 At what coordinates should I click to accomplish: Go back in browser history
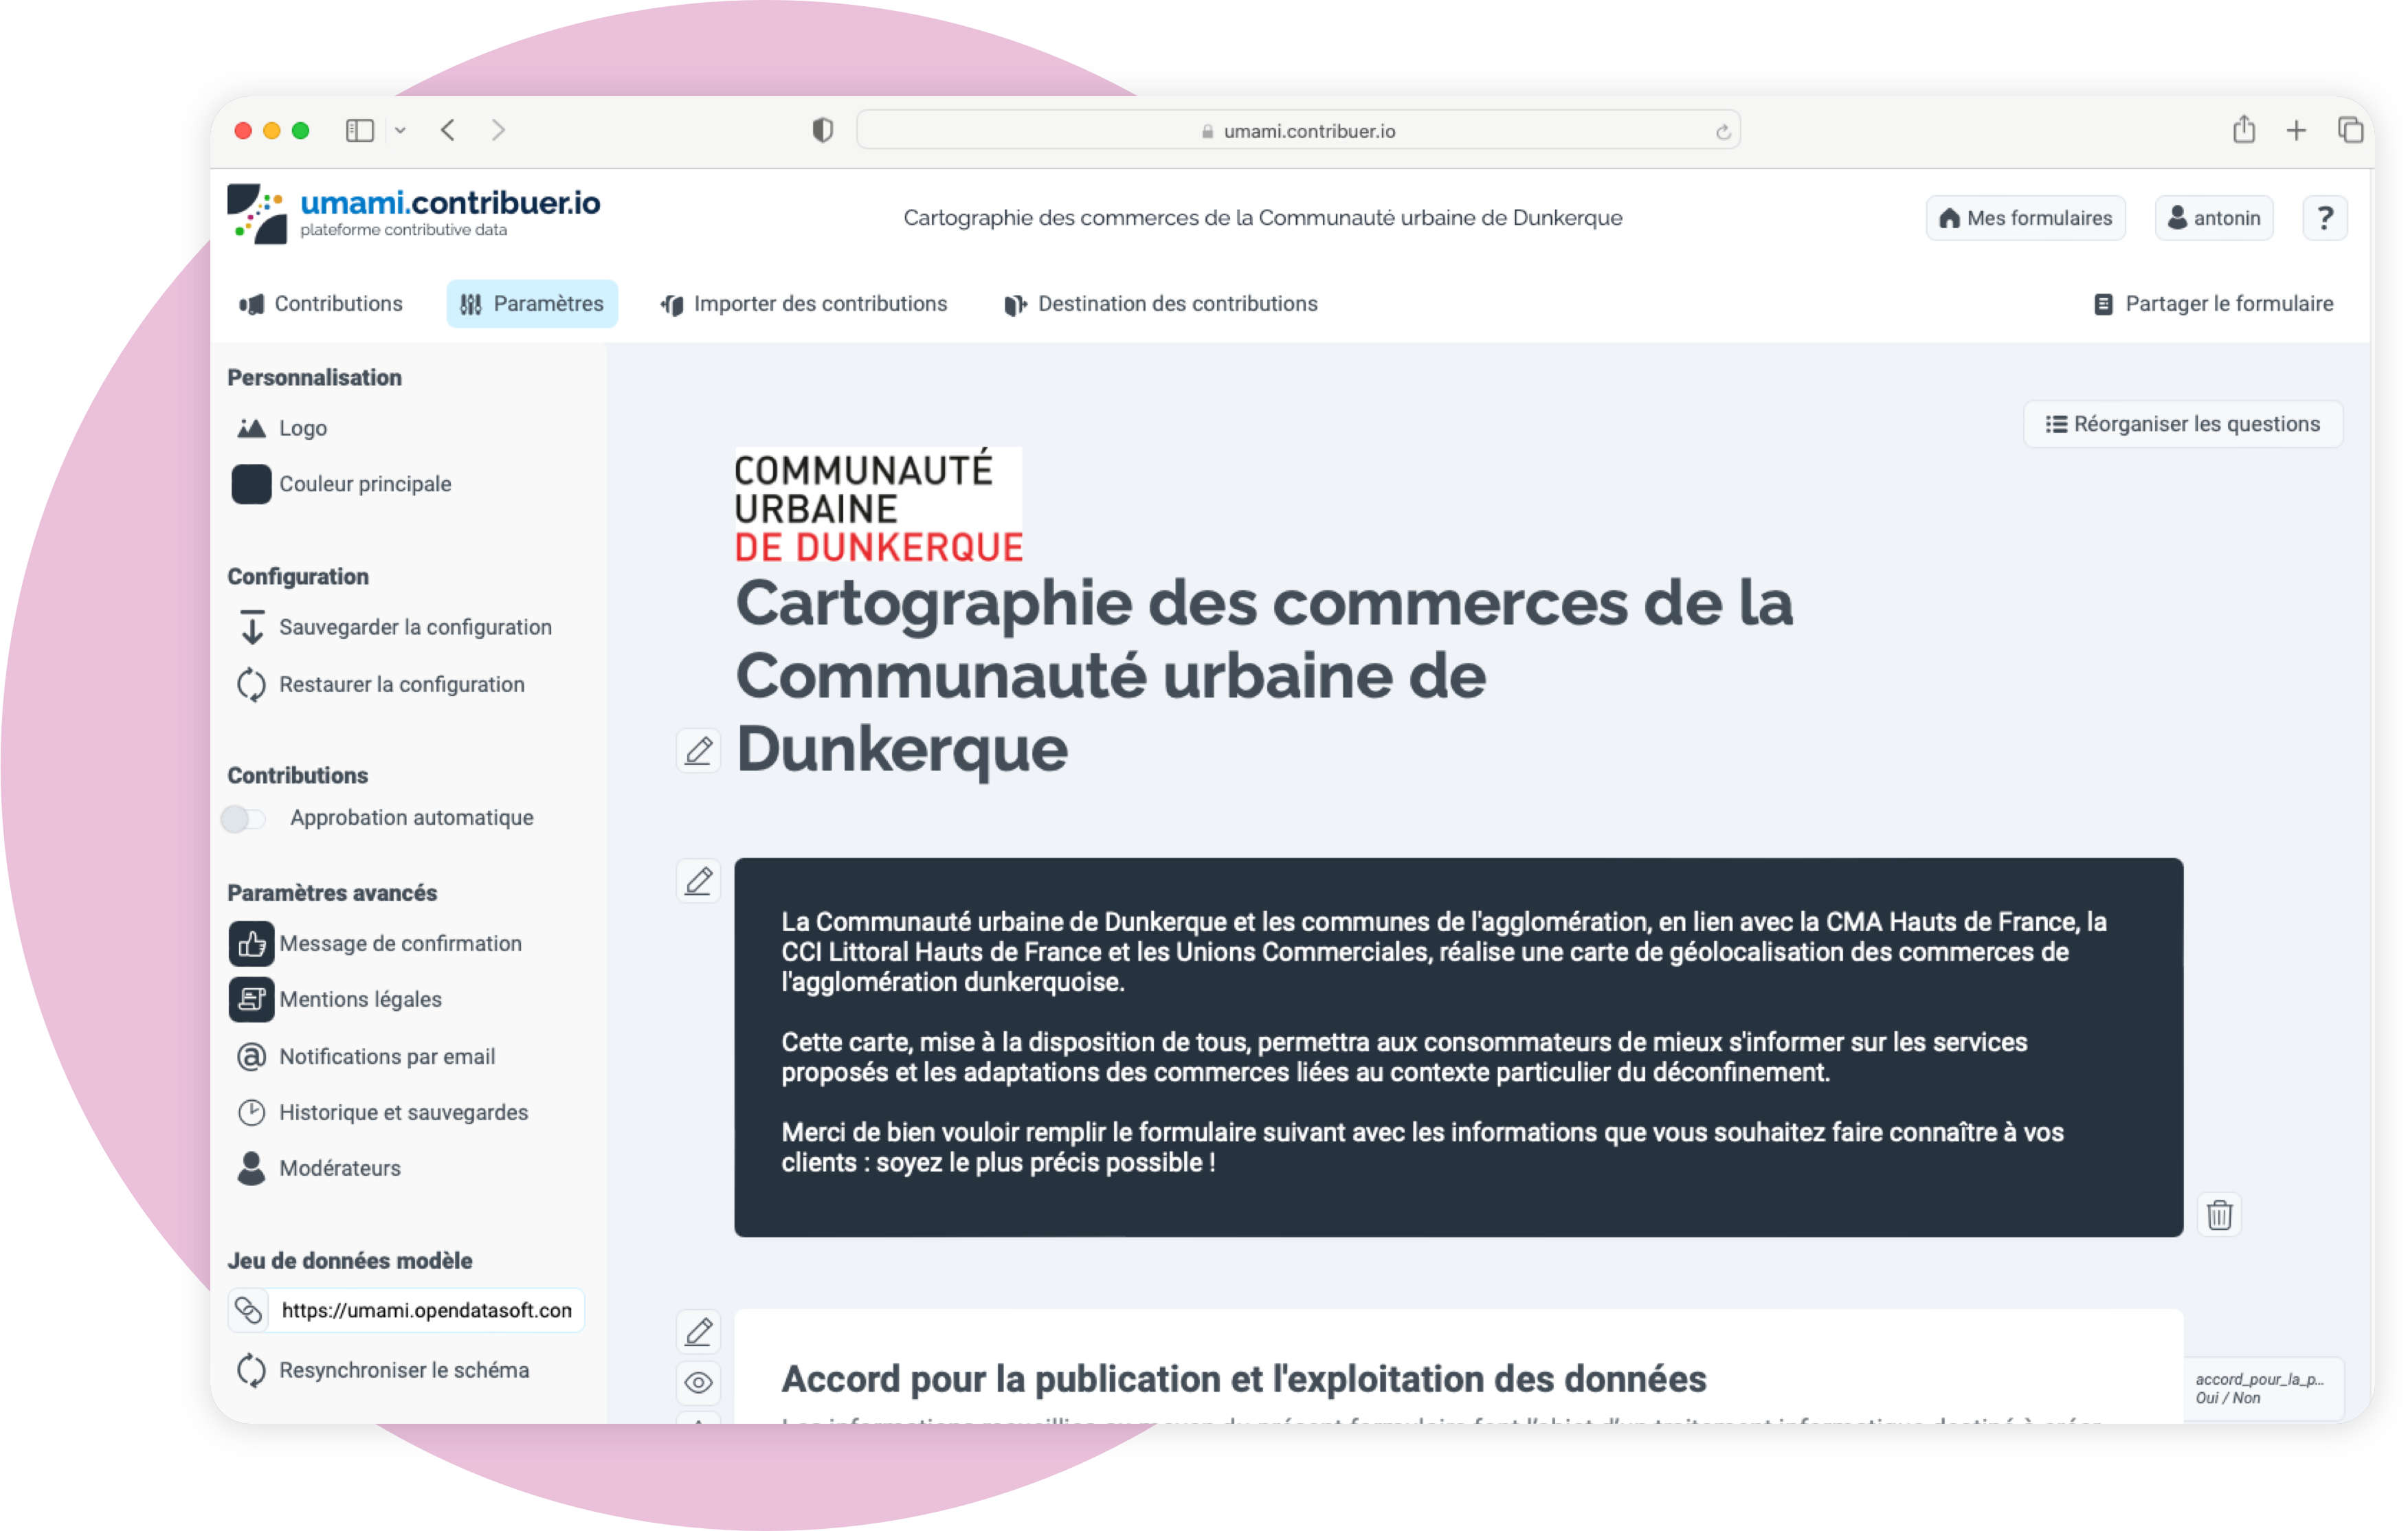point(448,130)
